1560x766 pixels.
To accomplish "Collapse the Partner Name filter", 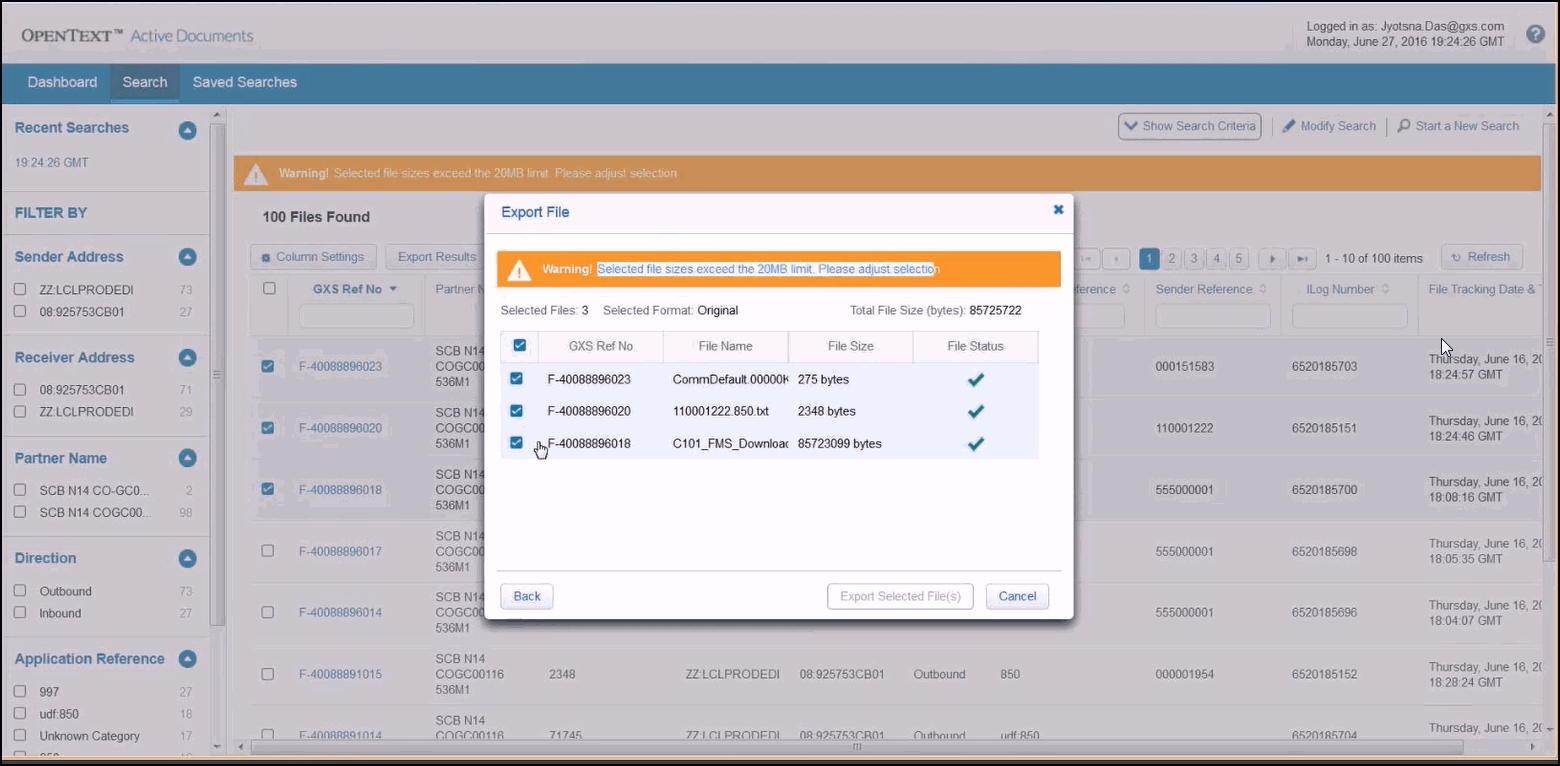I will pos(187,458).
